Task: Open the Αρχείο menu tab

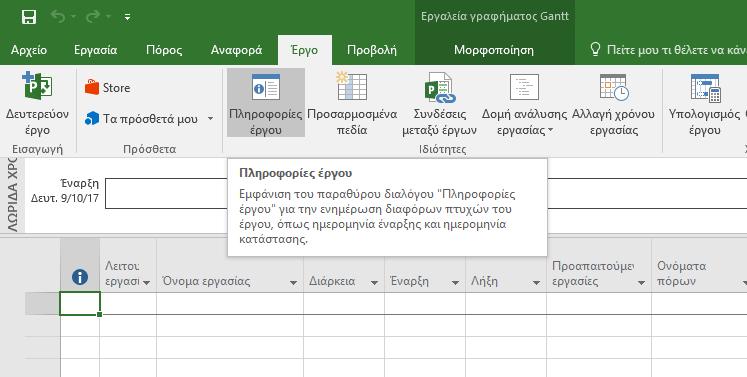Action: pos(29,50)
